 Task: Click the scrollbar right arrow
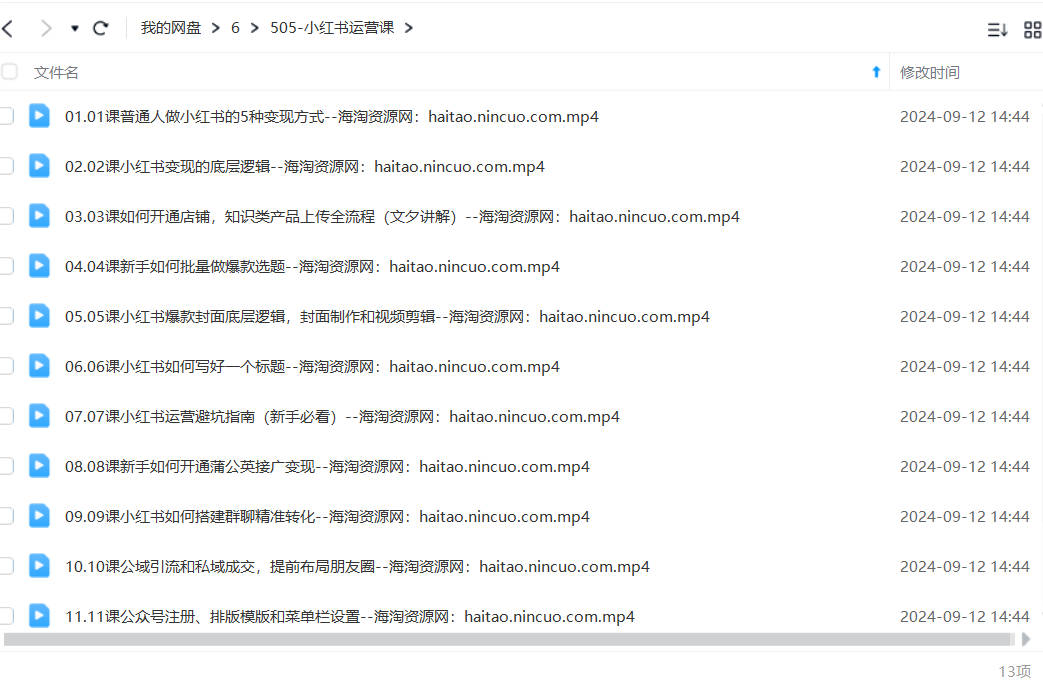click(x=1026, y=639)
